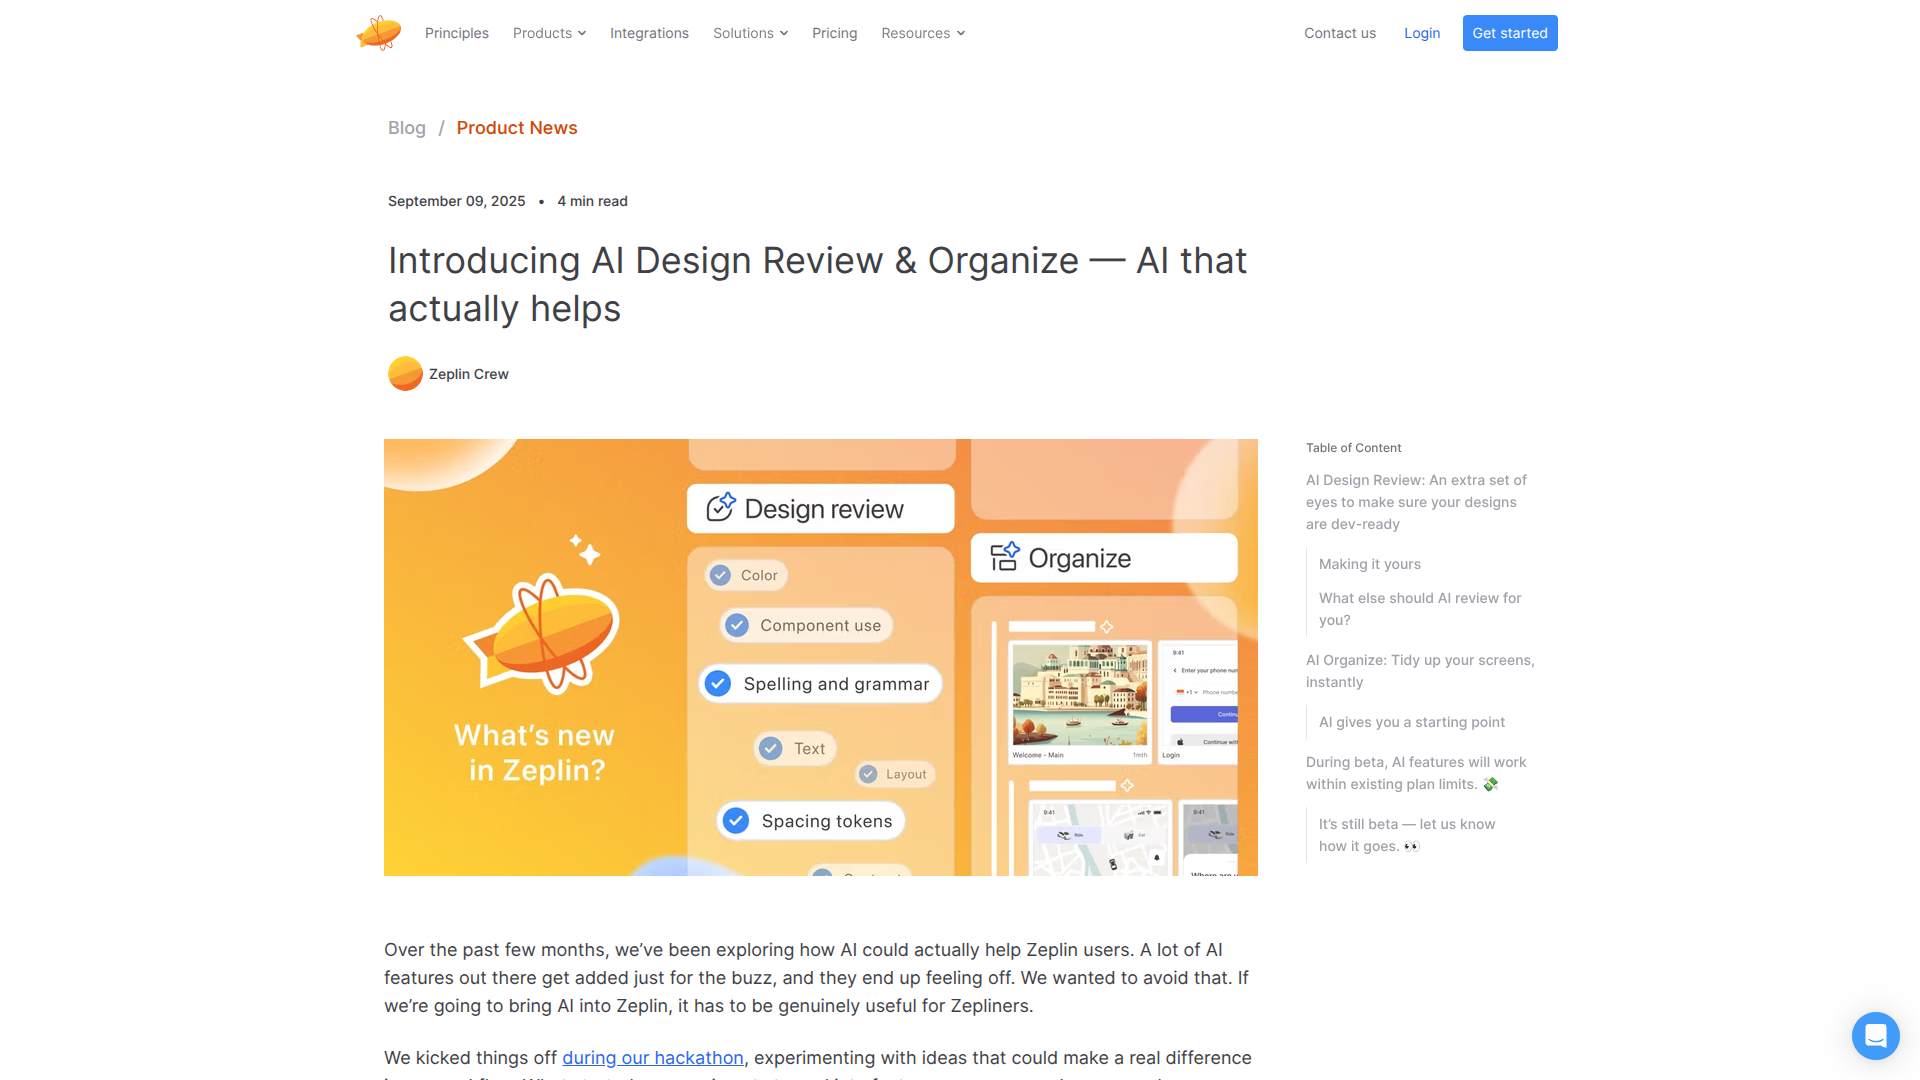
Task: Select the 'AI gives you a starting point' TOC entry
Action: [1411, 721]
